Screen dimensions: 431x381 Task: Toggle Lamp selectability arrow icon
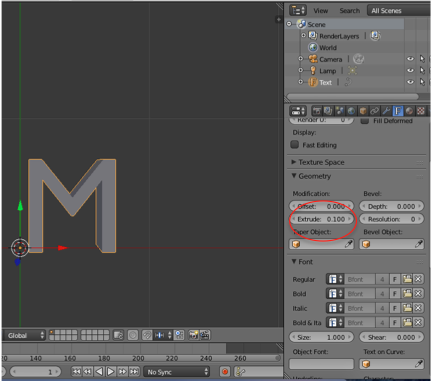(x=422, y=70)
